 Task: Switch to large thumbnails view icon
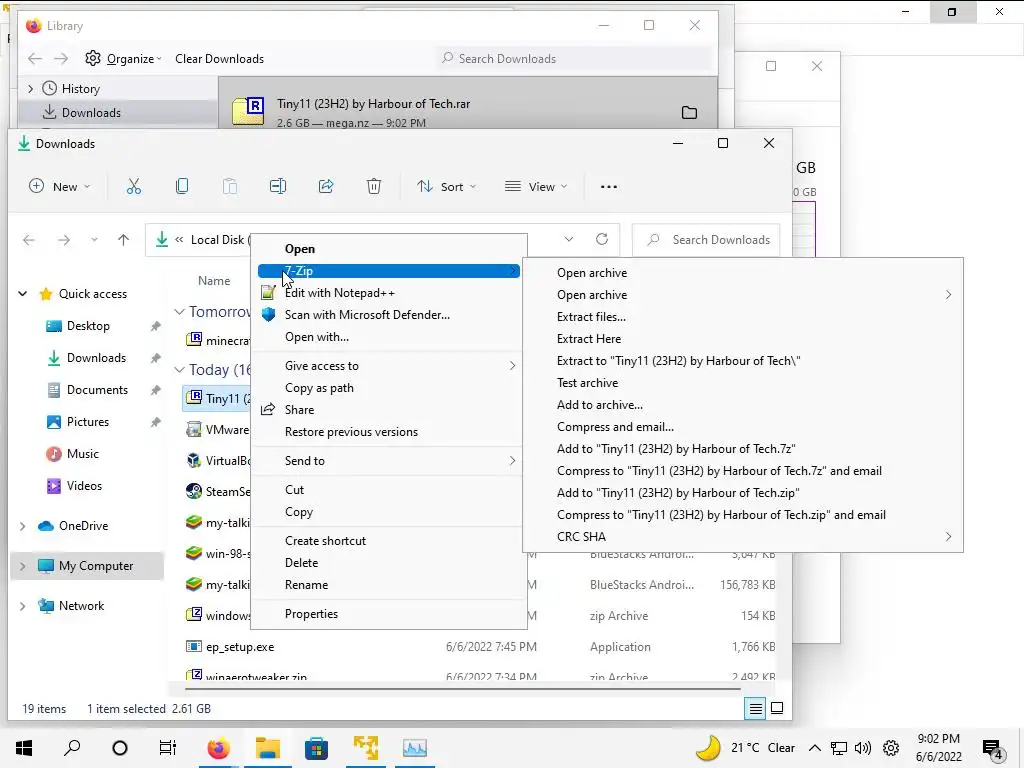tap(777, 709)
